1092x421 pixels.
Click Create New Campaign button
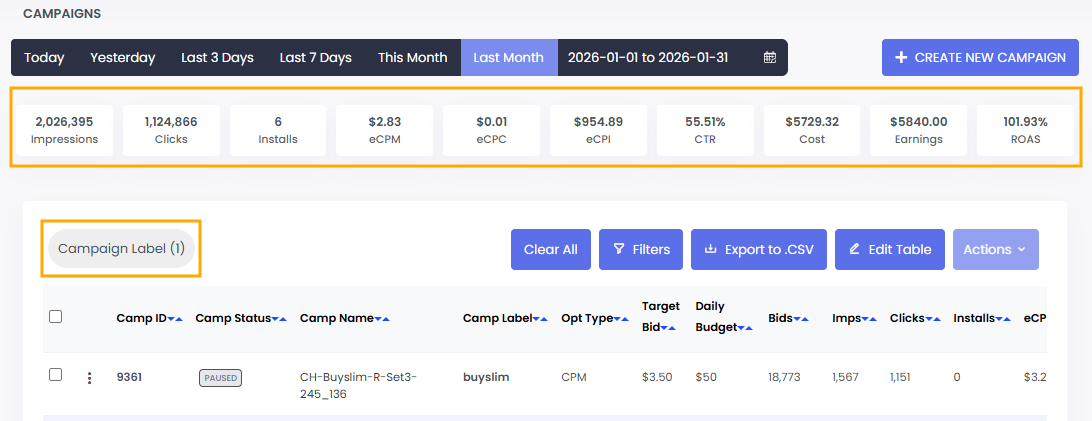click(980, 58)
